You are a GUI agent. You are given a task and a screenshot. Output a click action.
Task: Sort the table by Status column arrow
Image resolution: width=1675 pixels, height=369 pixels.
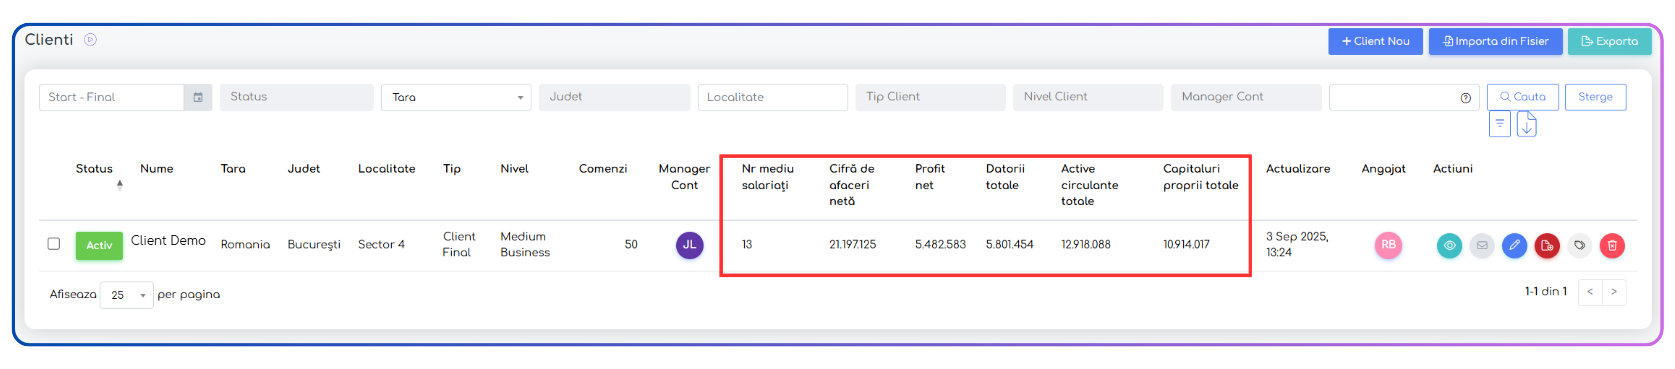[x=119, y=184]
